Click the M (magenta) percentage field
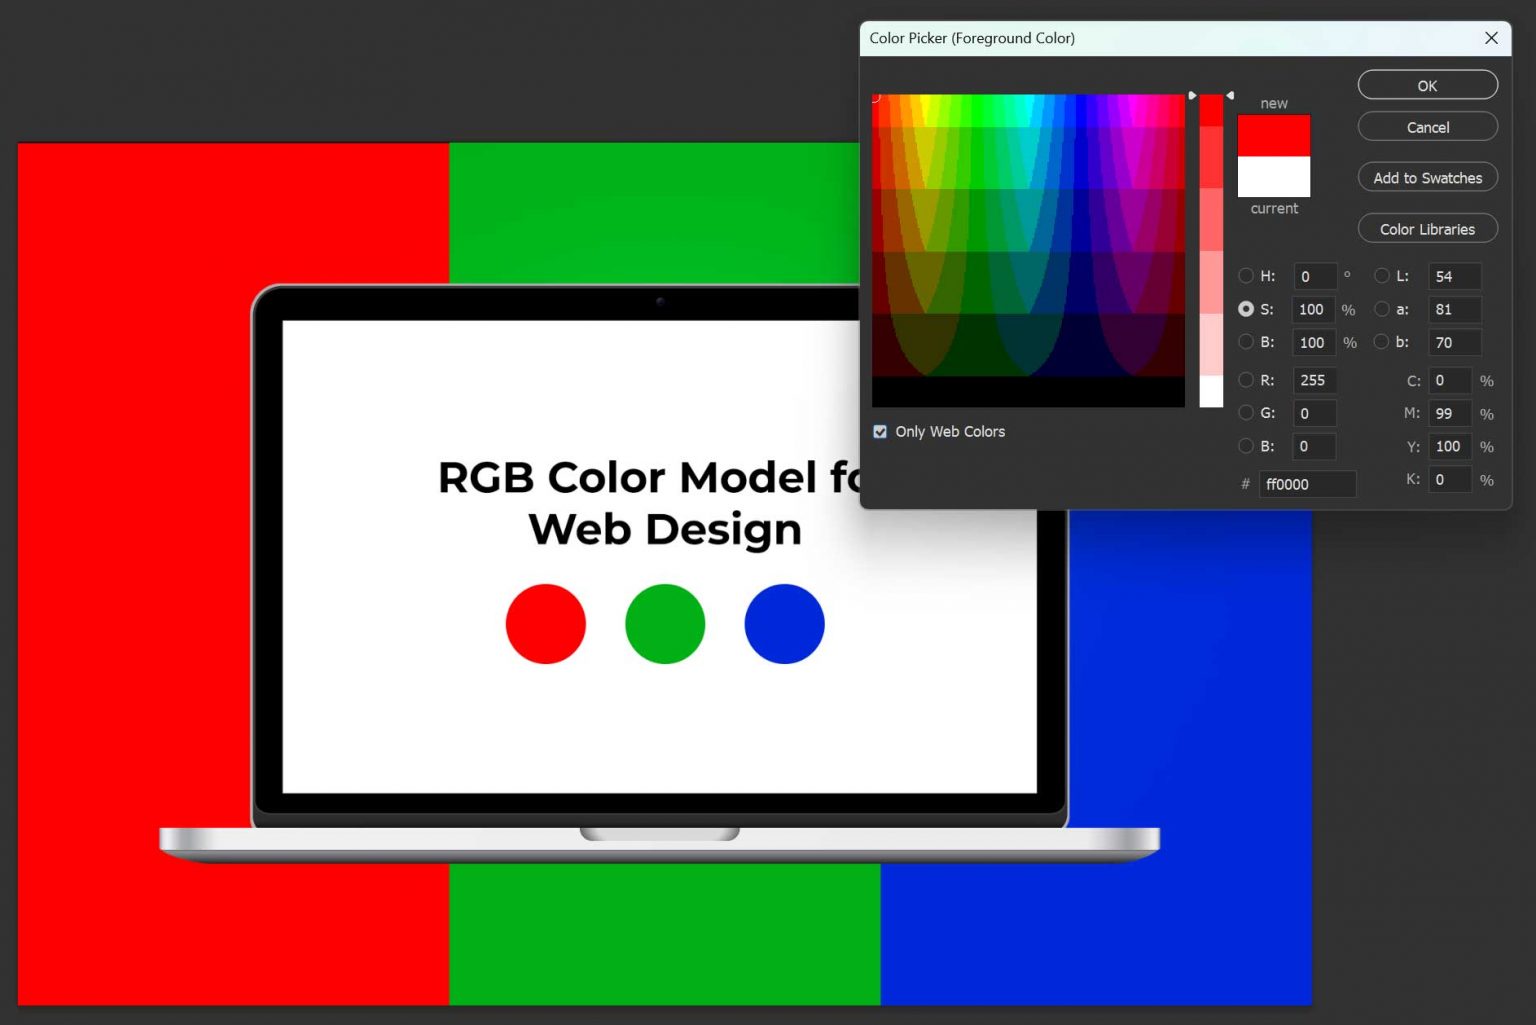Viewport: 1536px width, 1025px height. pyautogui.click(x=1449, y=413)
